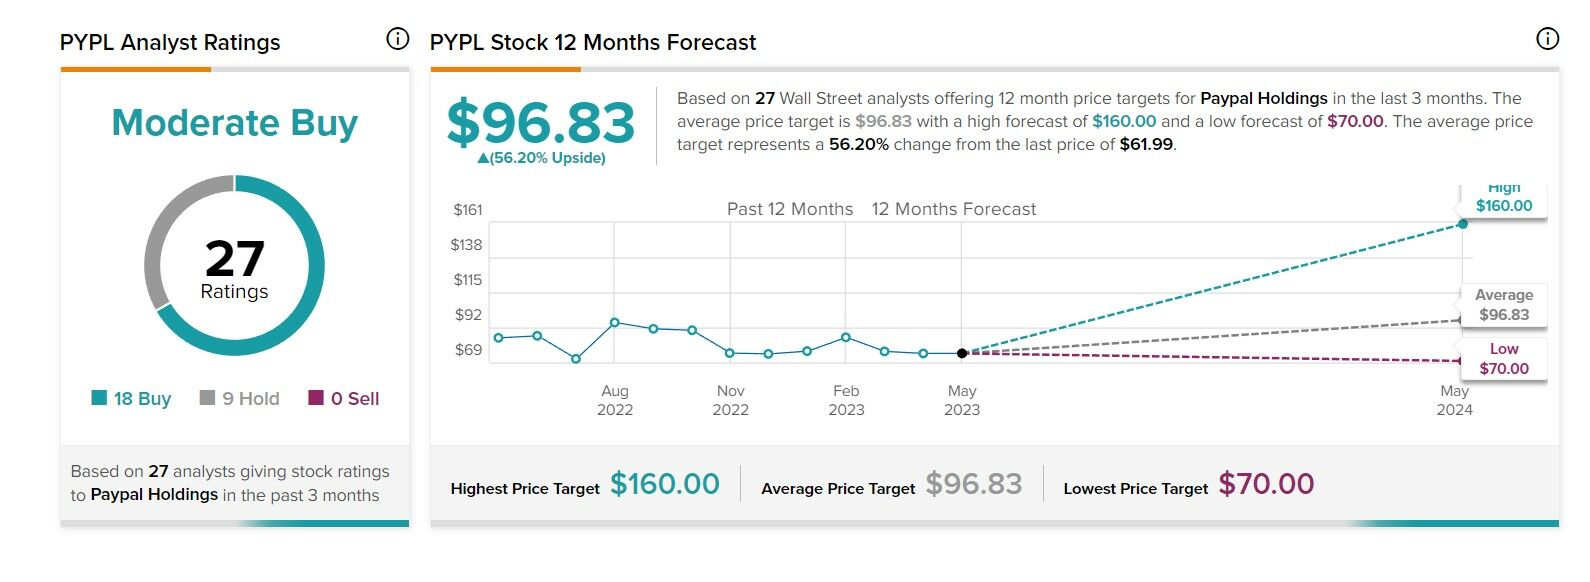Click Paypal Holdings in analyst ratings footer
Screen dimensions: 1590x582
click(x=154, y=495)
